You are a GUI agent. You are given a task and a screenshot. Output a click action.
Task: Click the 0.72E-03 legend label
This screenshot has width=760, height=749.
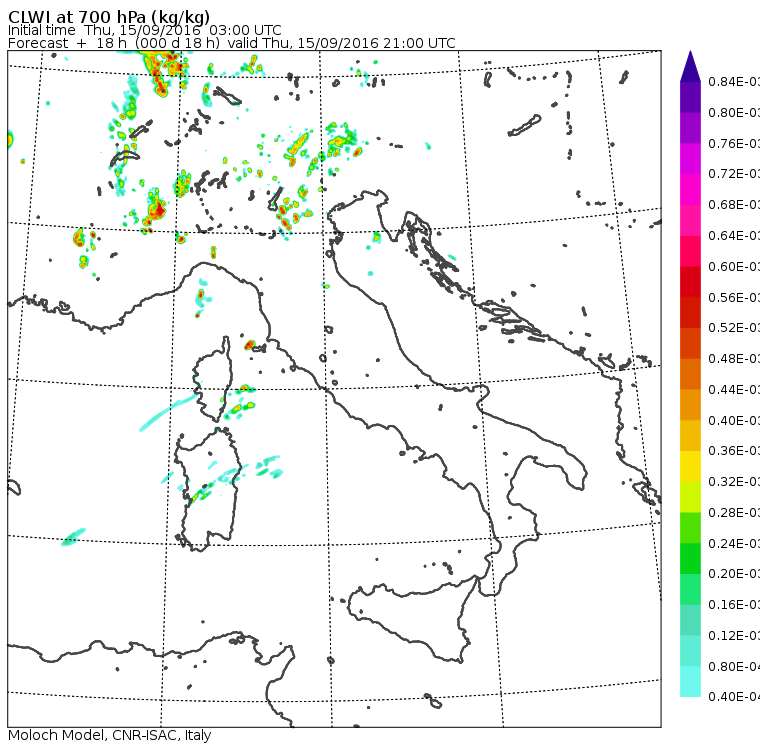tap(734, 174)
